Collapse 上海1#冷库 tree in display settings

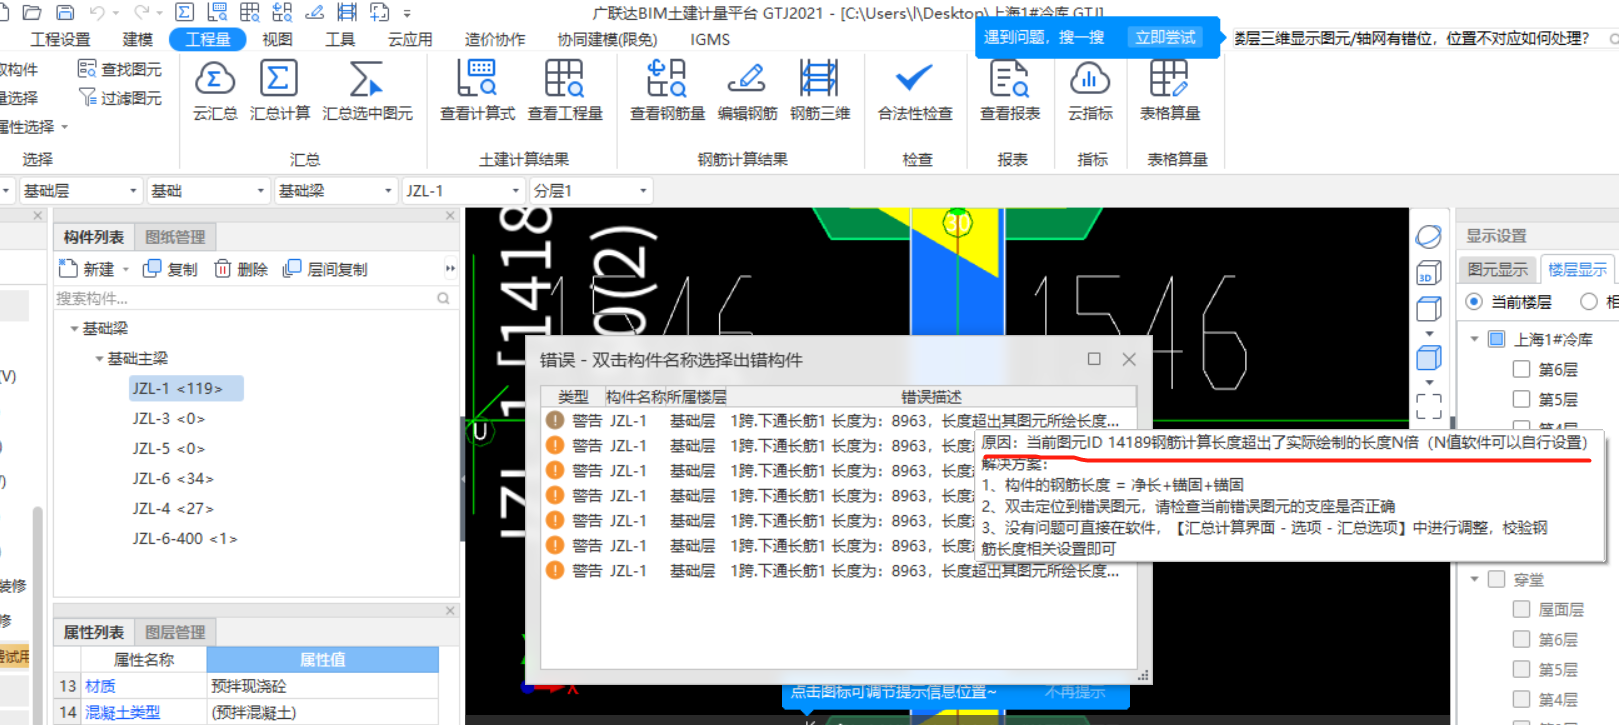[x=1474, y=339]
